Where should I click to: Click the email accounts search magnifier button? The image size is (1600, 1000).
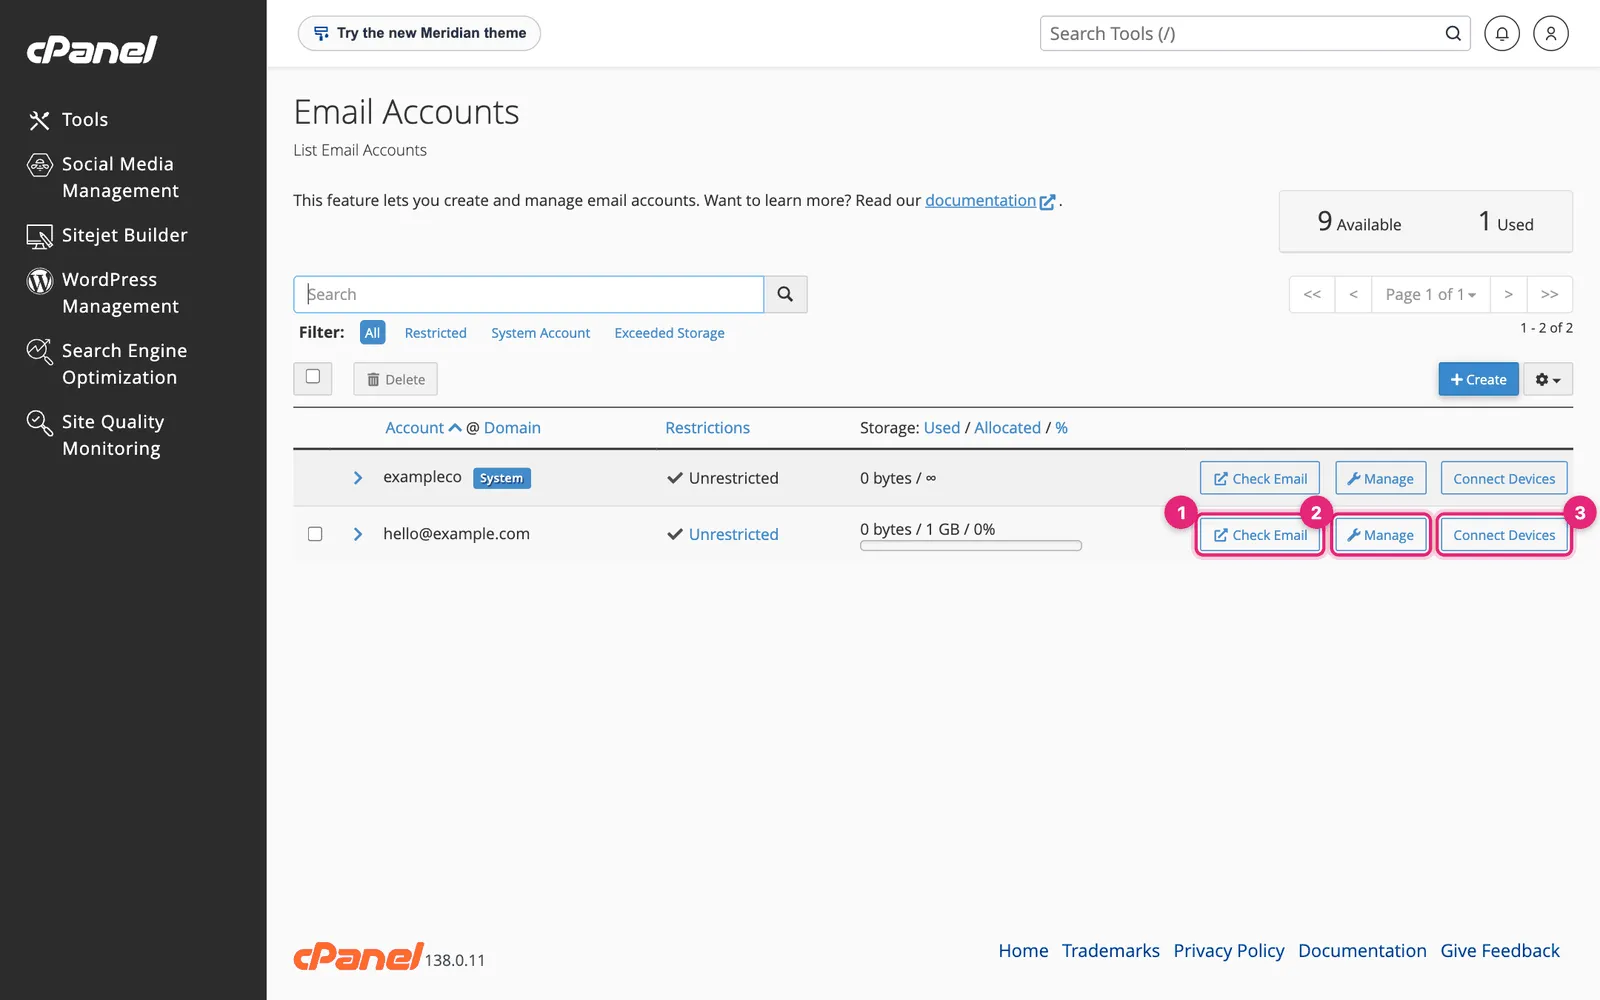pos(785,294)
